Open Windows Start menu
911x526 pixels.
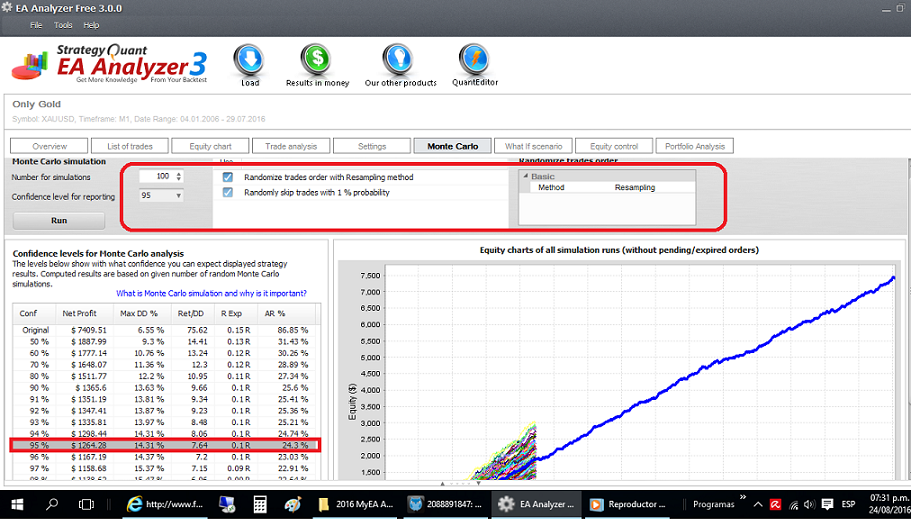(17, 505)
